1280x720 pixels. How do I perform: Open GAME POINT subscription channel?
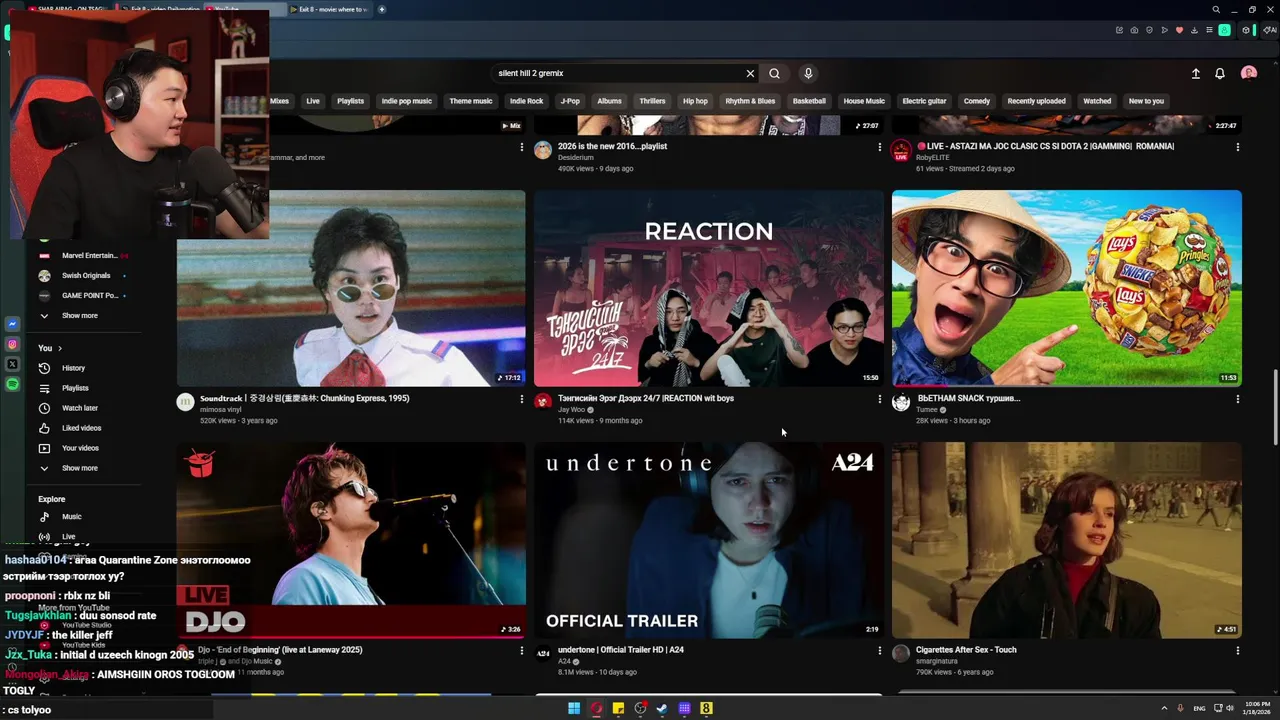pos(88,296)
